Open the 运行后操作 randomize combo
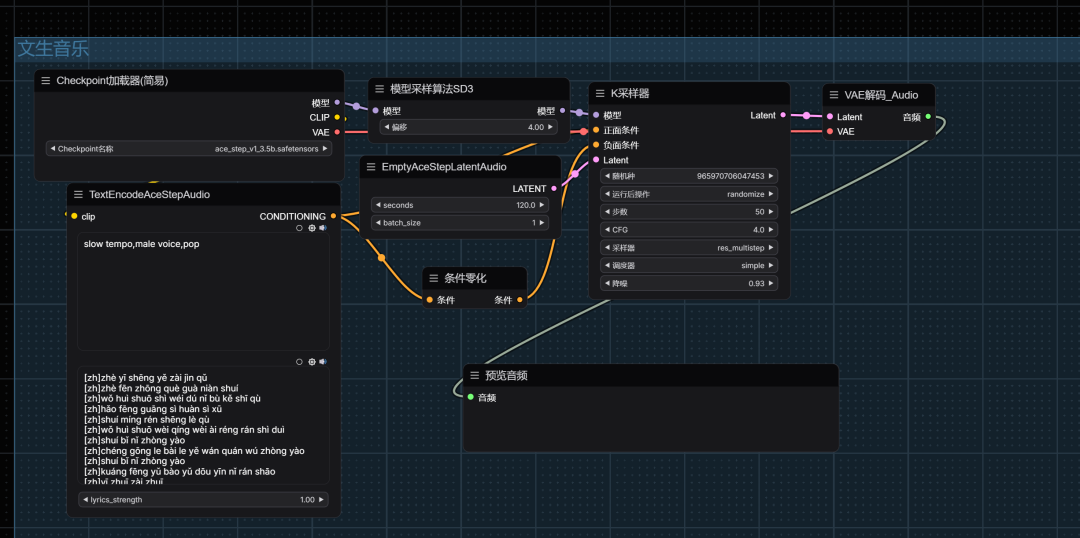Image resolution: width=1080 pixels, height=538 pixels. pos(689,194)
